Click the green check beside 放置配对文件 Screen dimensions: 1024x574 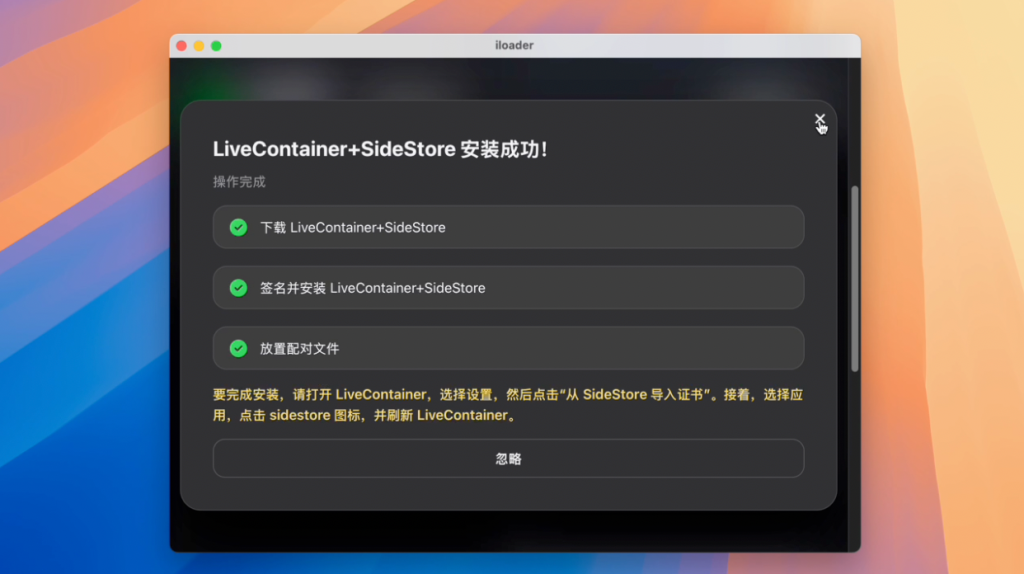point(238,349)
